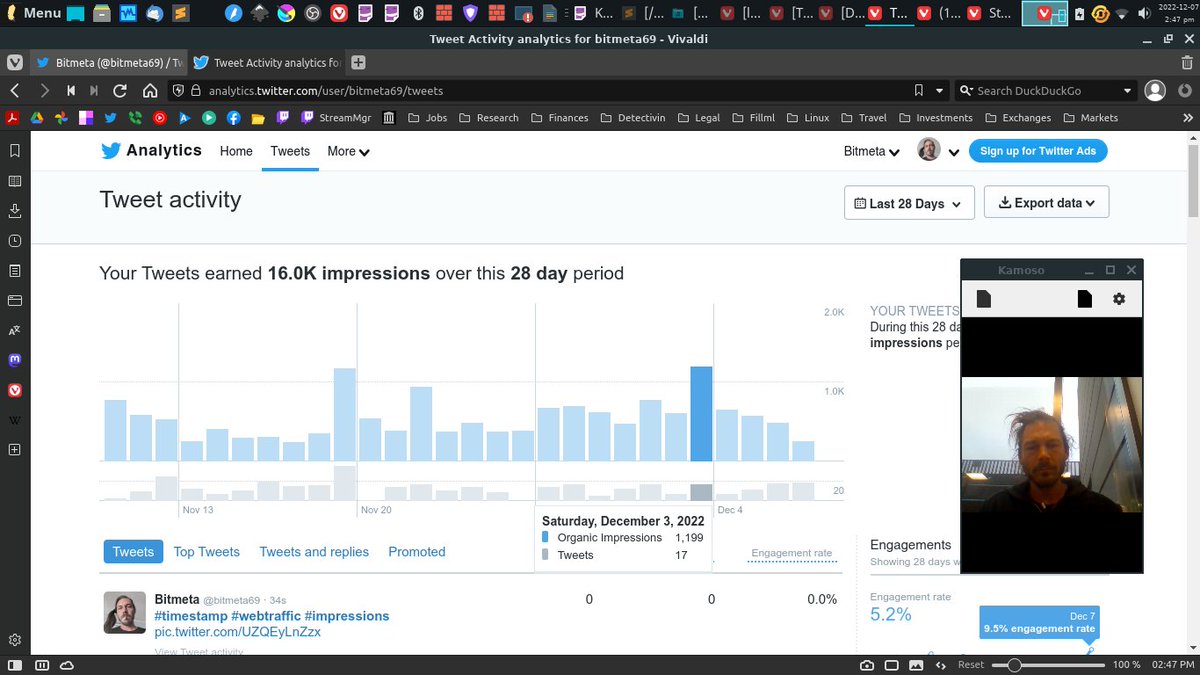Open the Facebook bookmark icon
The image size is (1200, 675).
click(233, 117)
